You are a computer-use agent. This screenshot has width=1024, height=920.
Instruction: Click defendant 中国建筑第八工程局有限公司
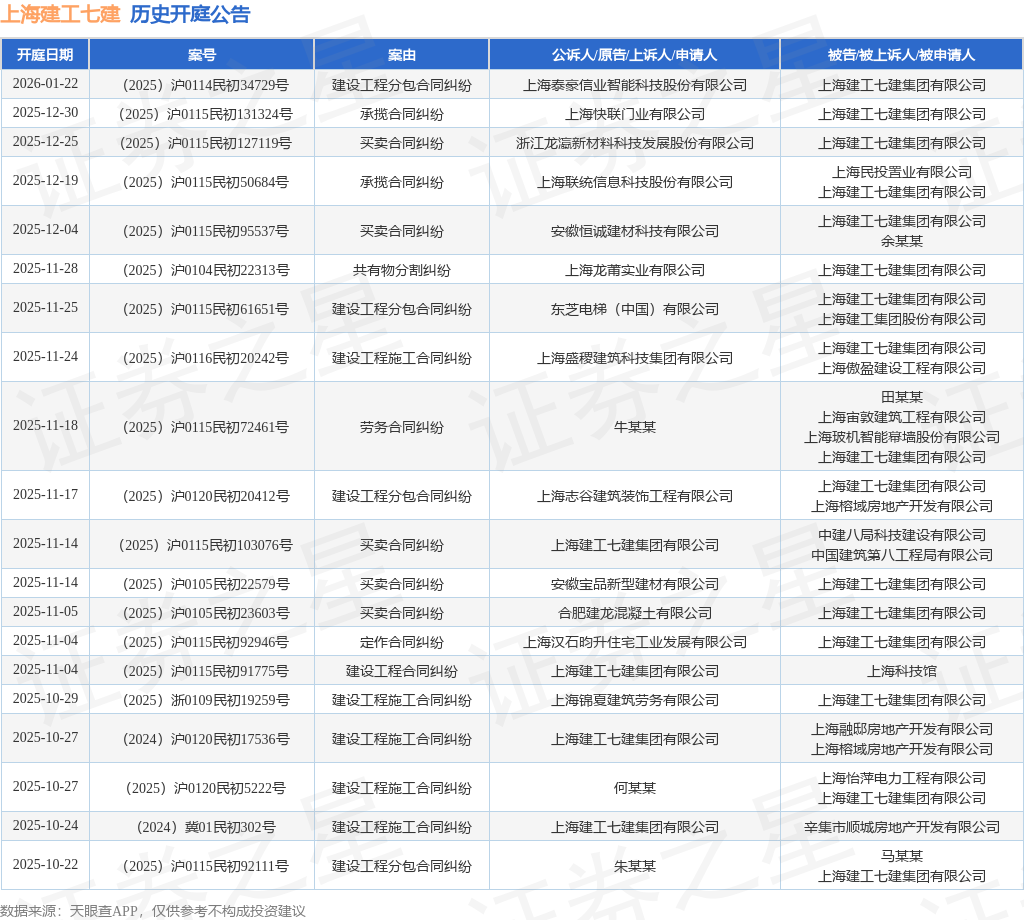coord(902,555)
